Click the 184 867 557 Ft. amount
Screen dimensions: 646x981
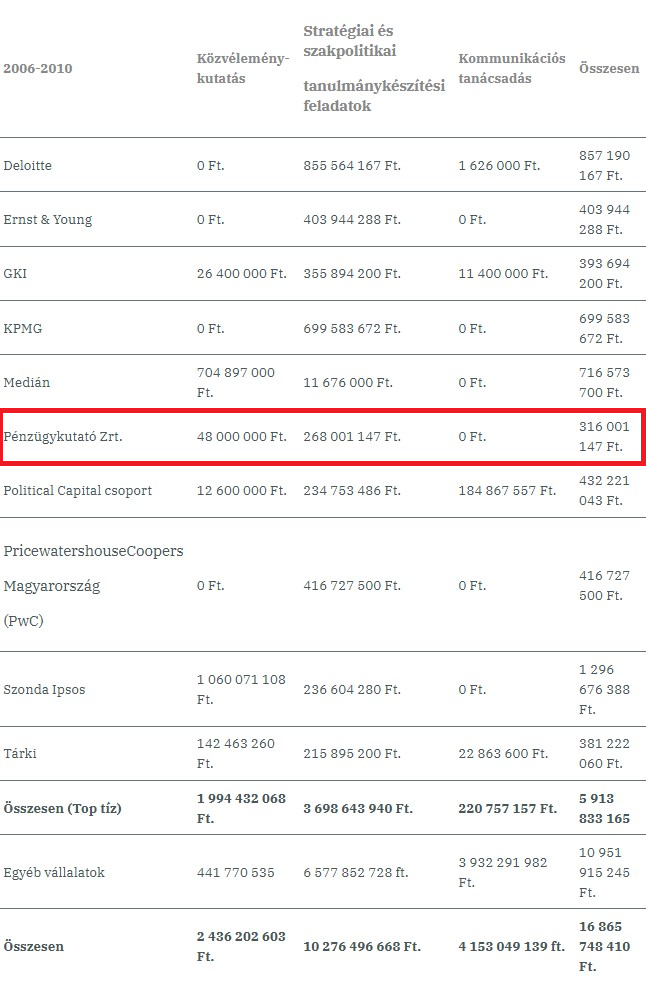point(507,491)
